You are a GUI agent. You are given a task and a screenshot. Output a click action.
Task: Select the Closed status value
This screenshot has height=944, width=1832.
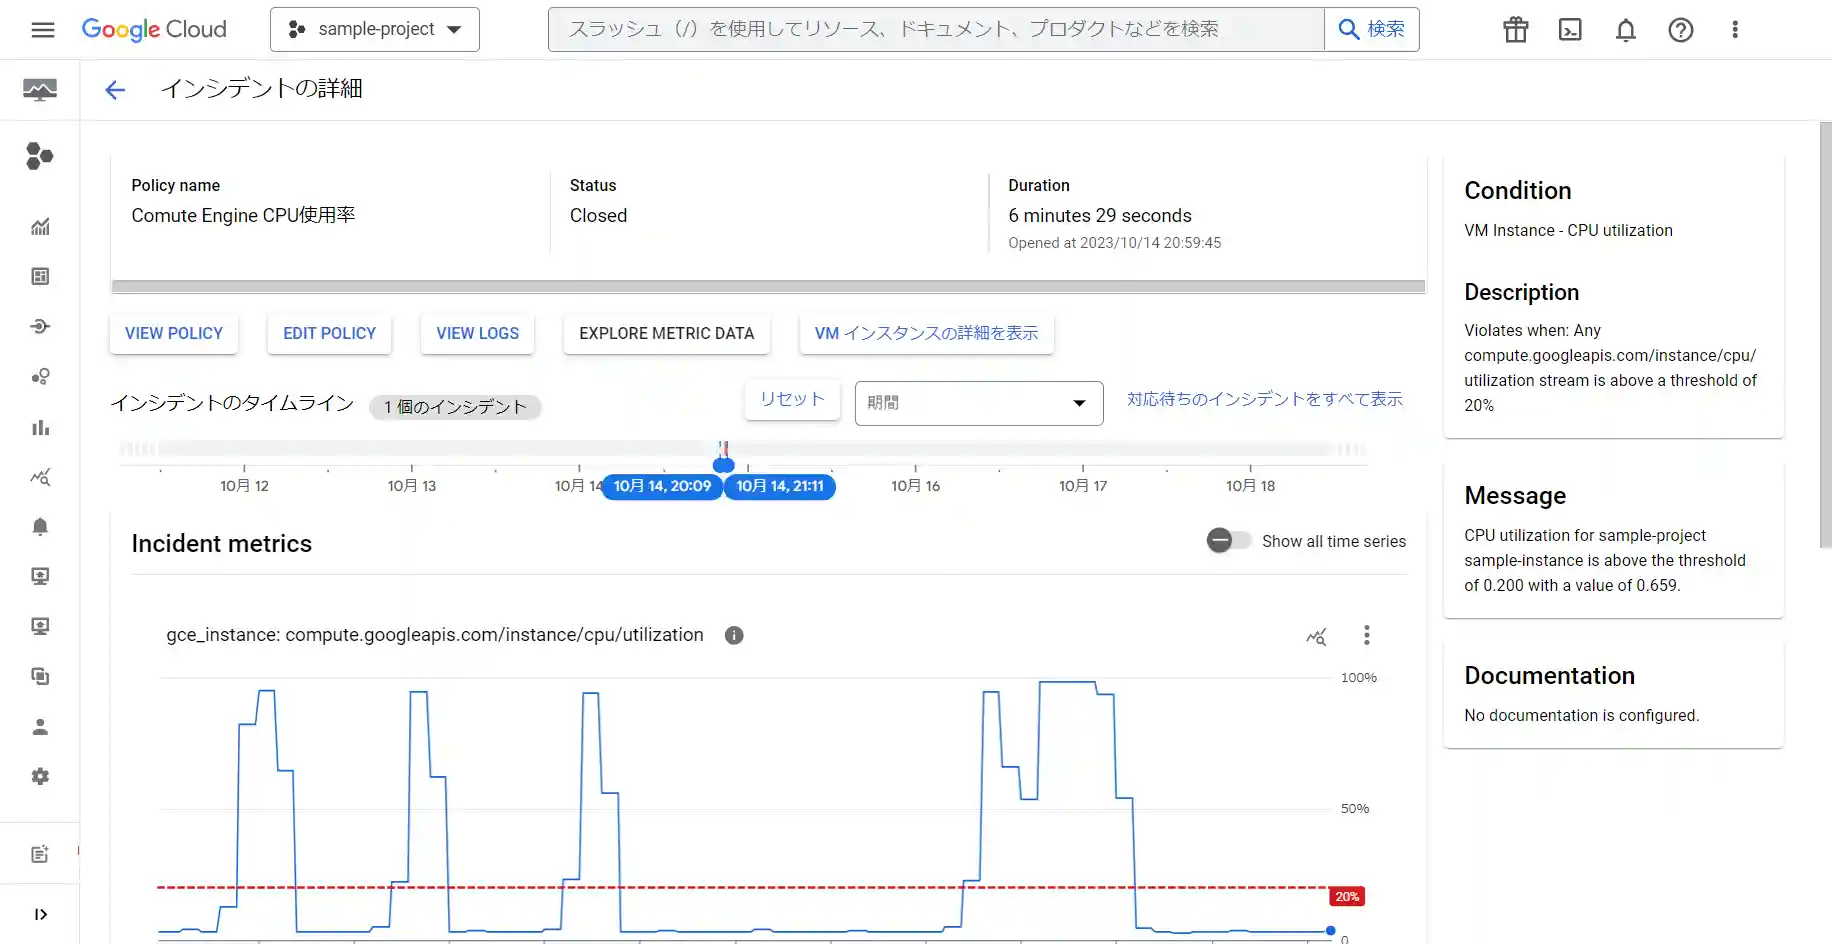[x=598, y=216]
